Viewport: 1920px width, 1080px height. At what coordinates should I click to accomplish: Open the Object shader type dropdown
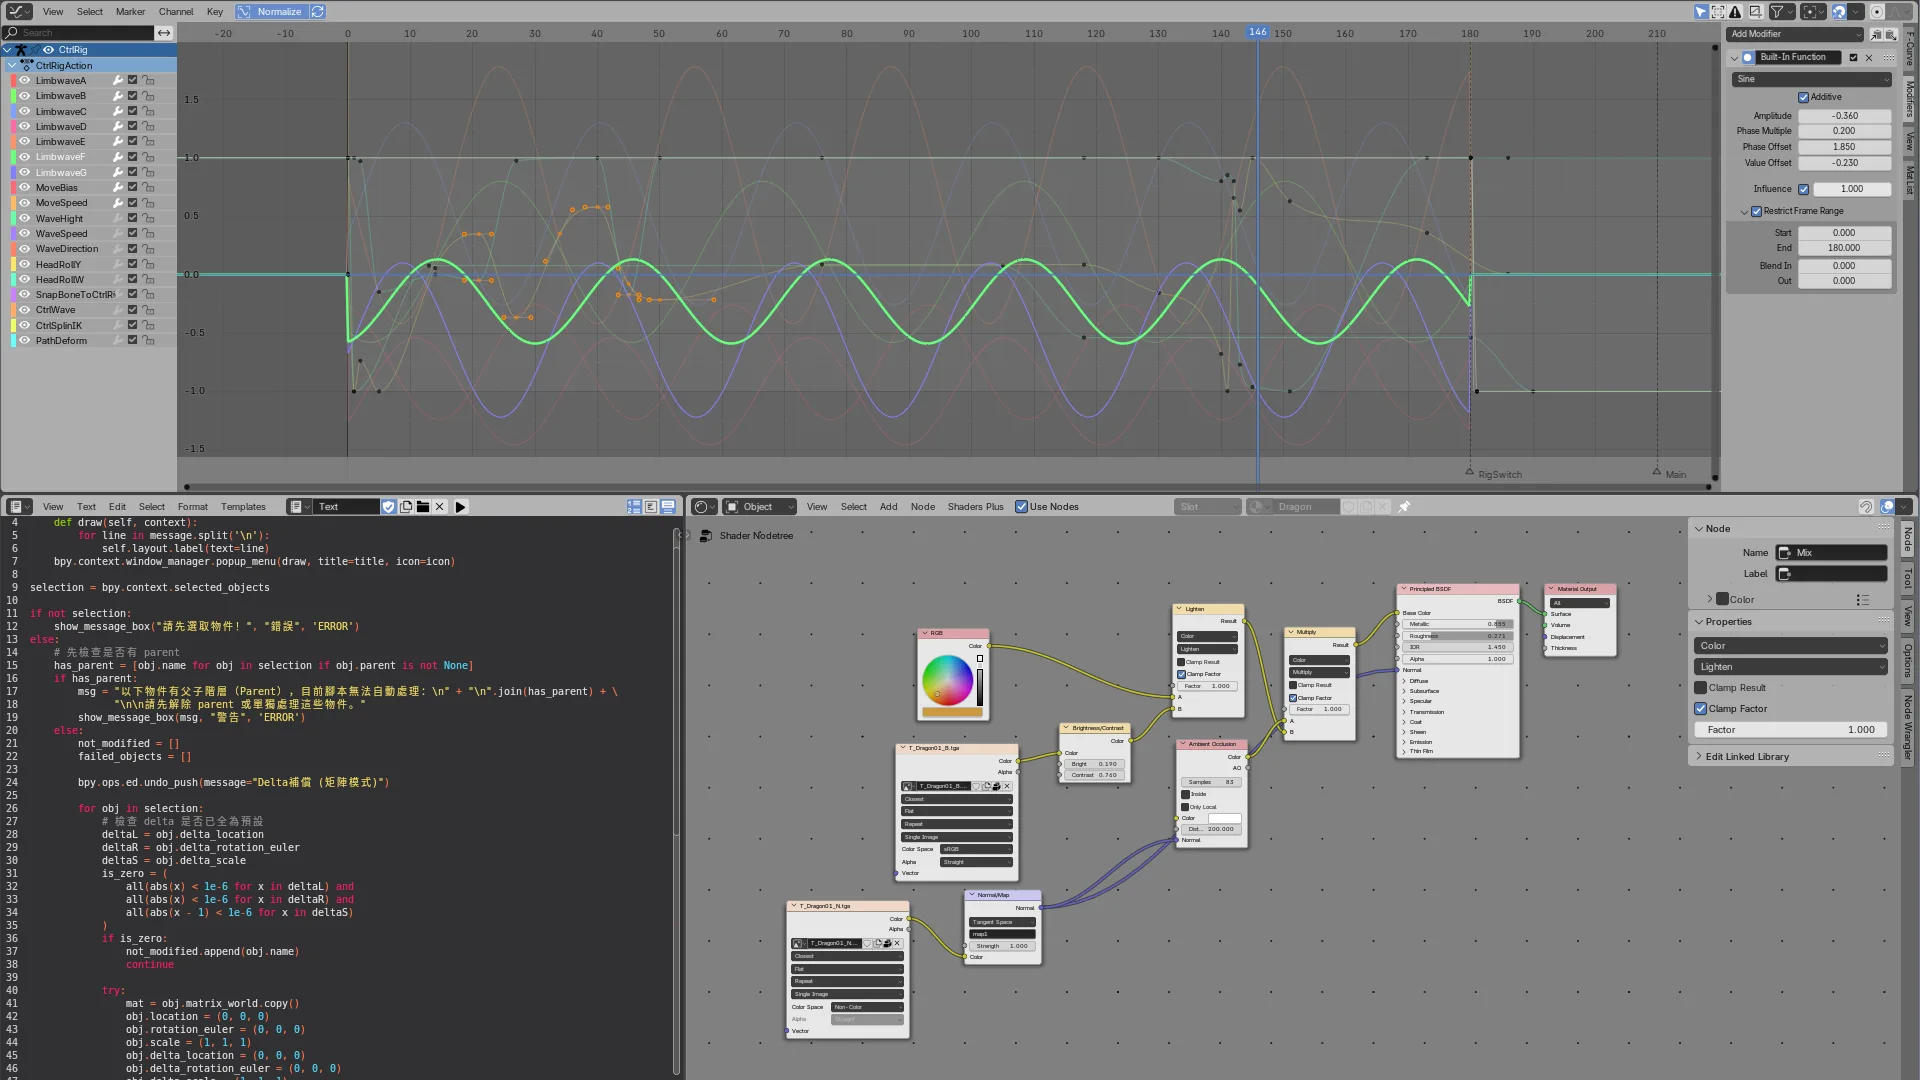click(760, 507)
